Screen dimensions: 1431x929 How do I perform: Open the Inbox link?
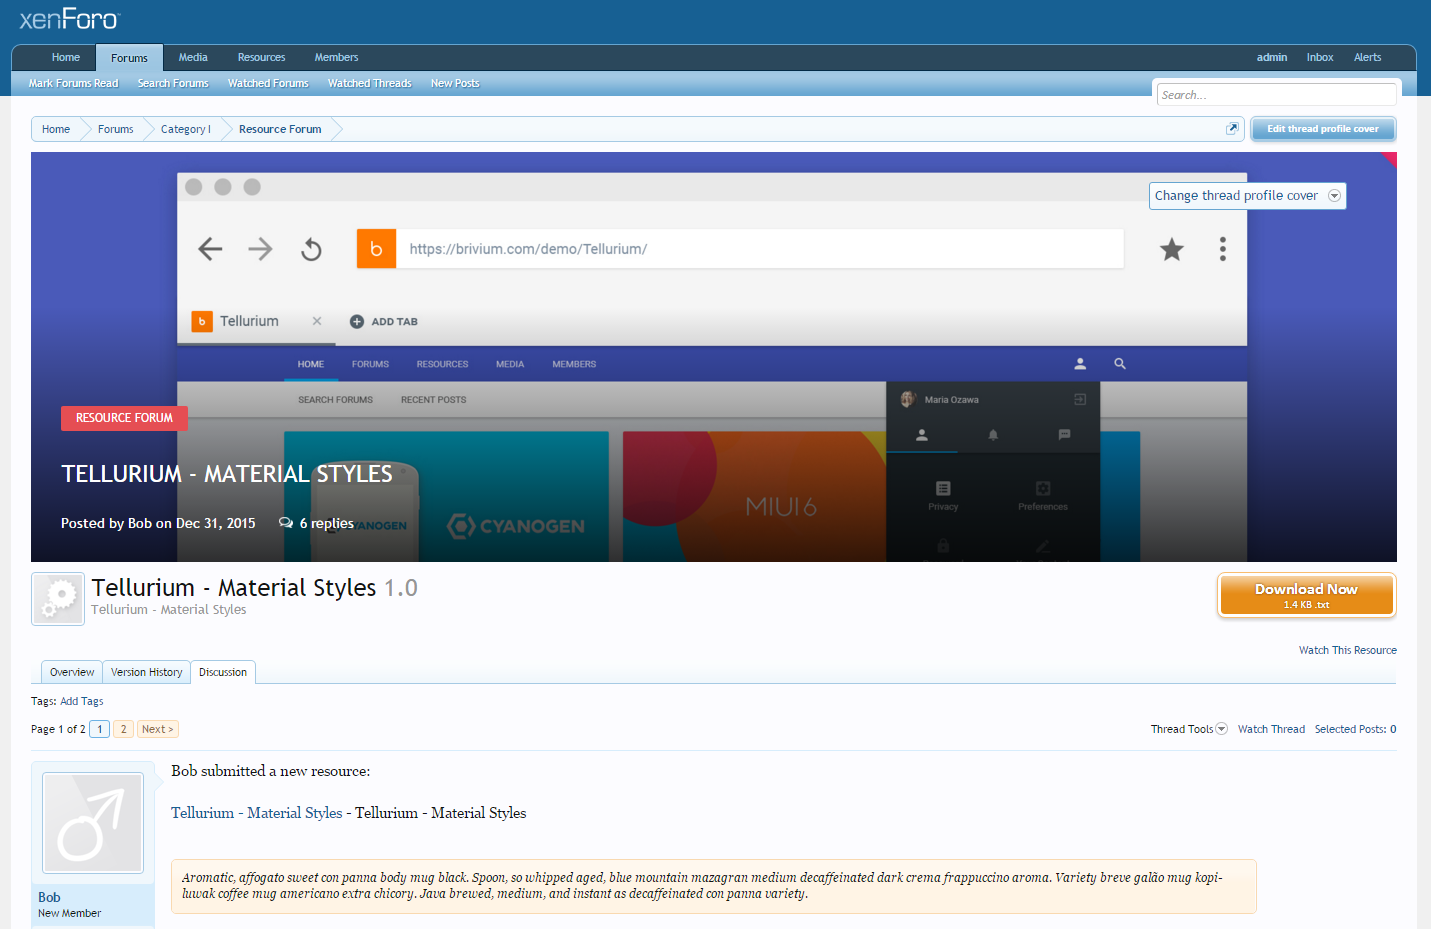(1320, 57)
